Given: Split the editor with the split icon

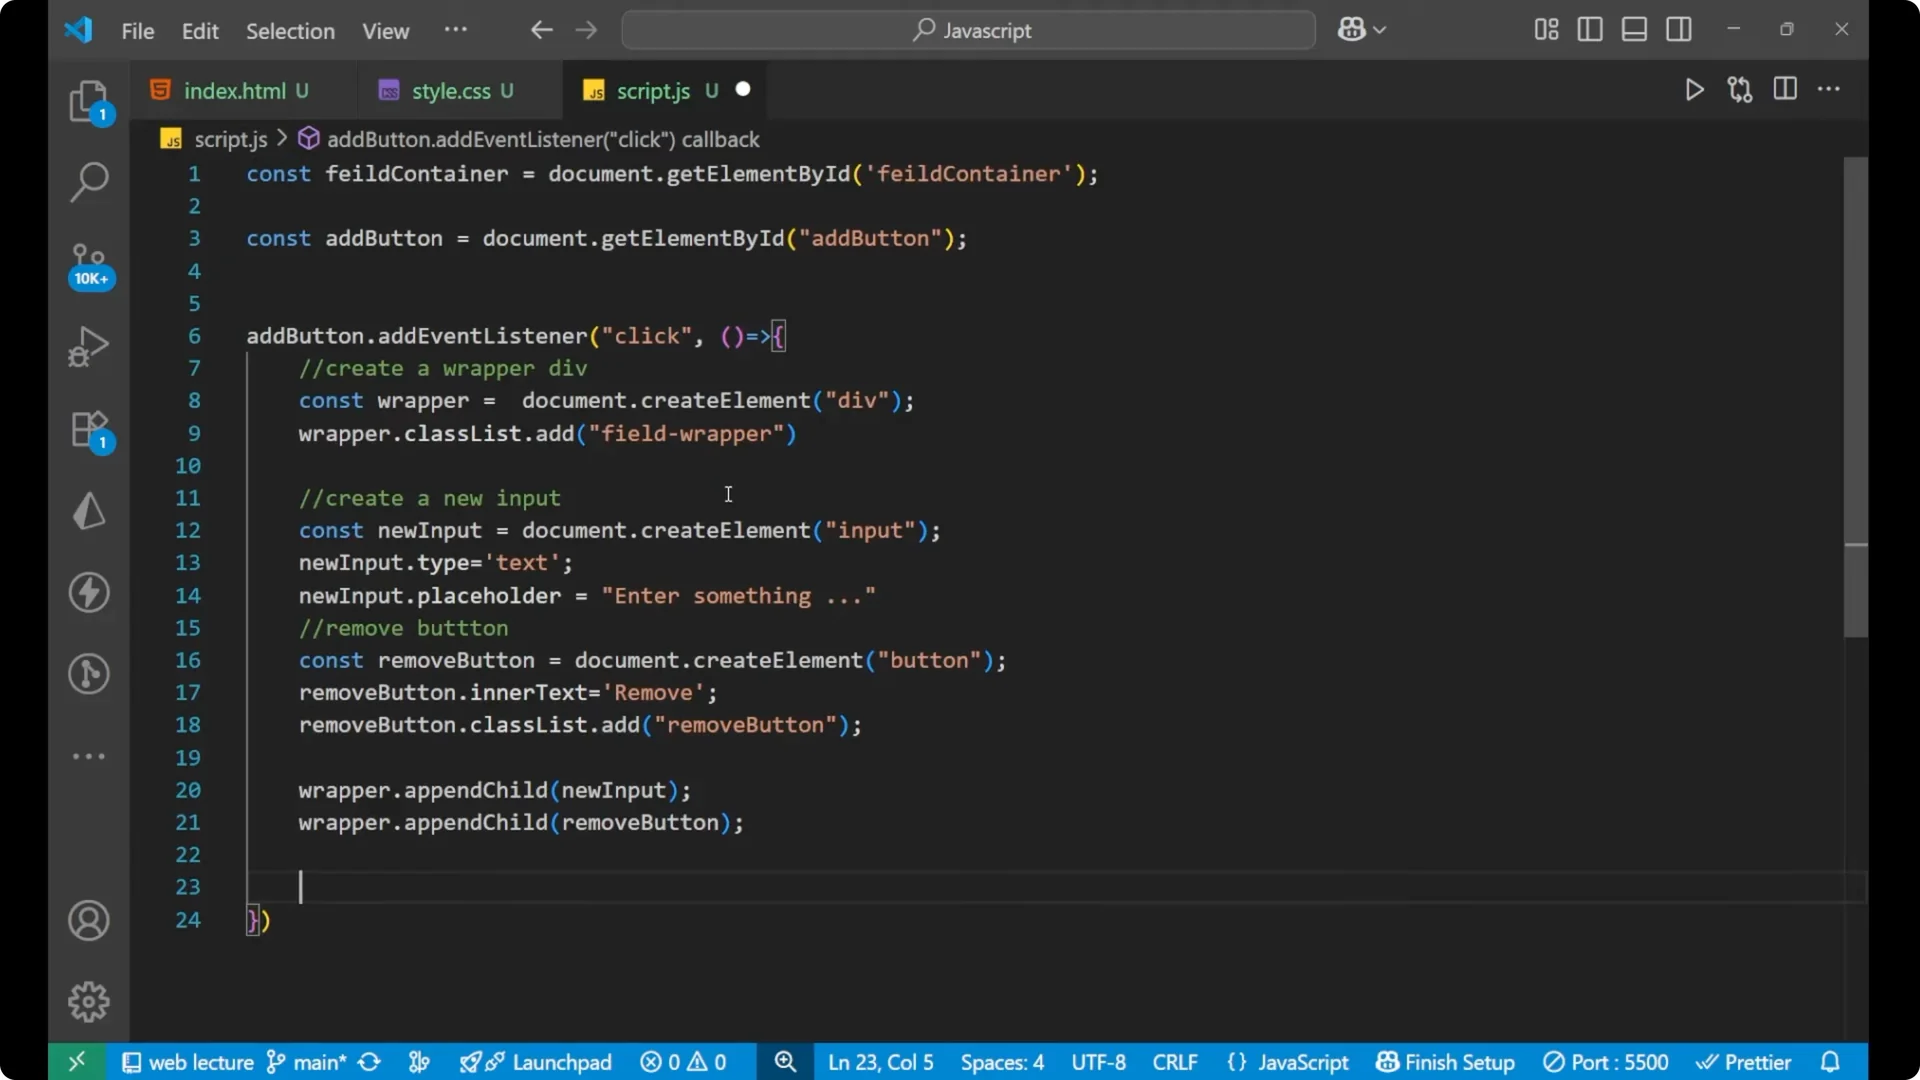Looking at the screenshot, I should click(x=1785, y=89).
